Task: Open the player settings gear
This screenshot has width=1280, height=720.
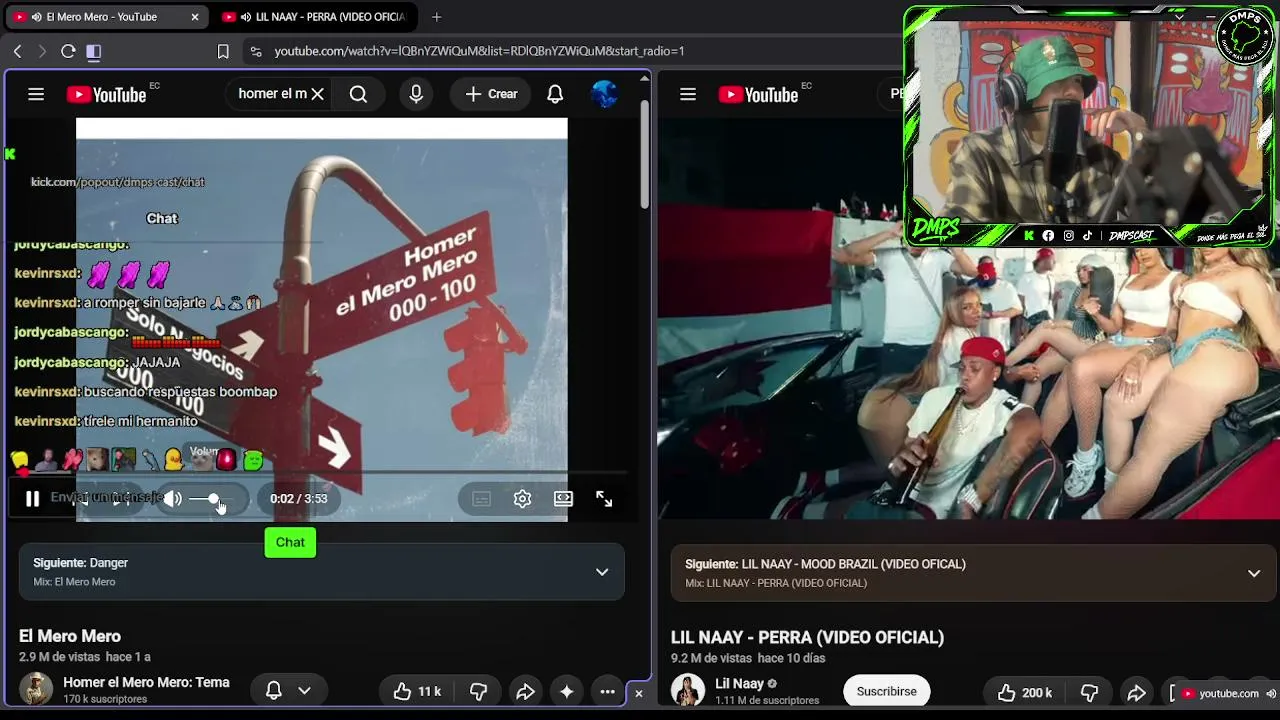Action: [522, 498]
